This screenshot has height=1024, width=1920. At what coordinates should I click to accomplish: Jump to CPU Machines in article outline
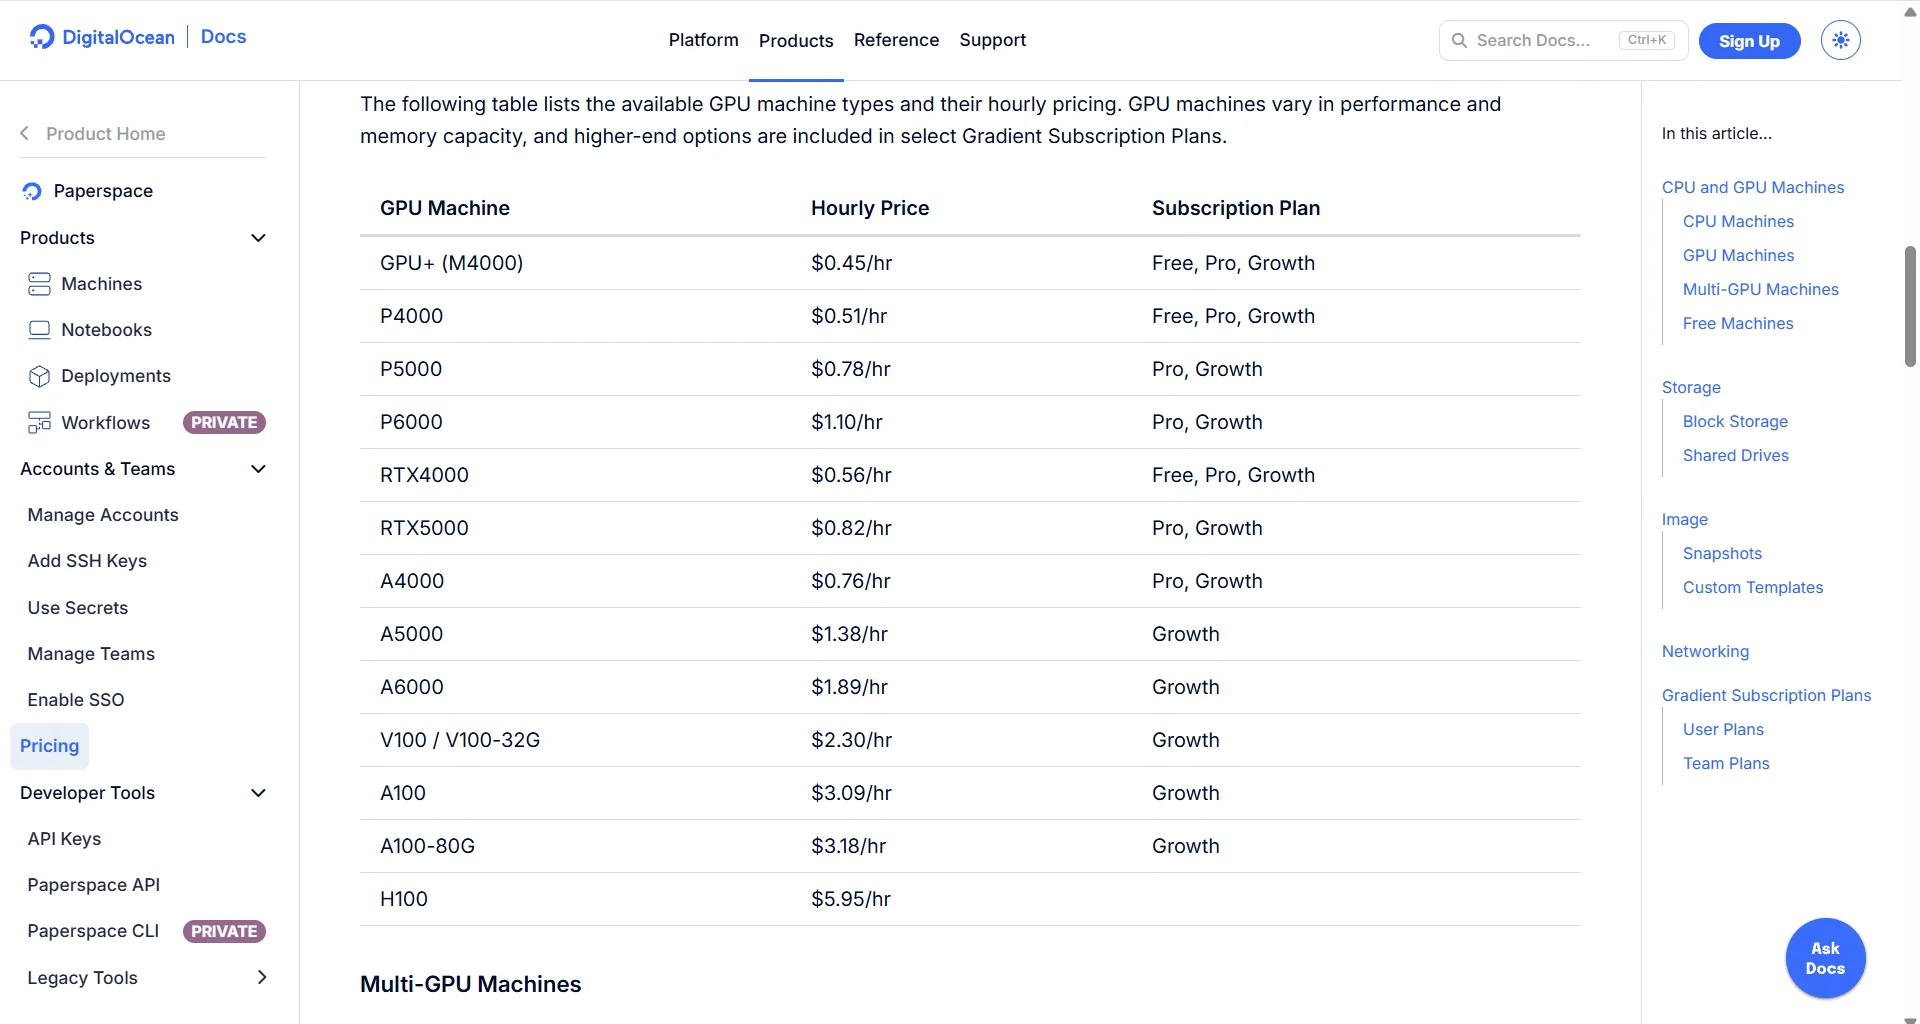pyautogui.click(x=1738, y=221)
